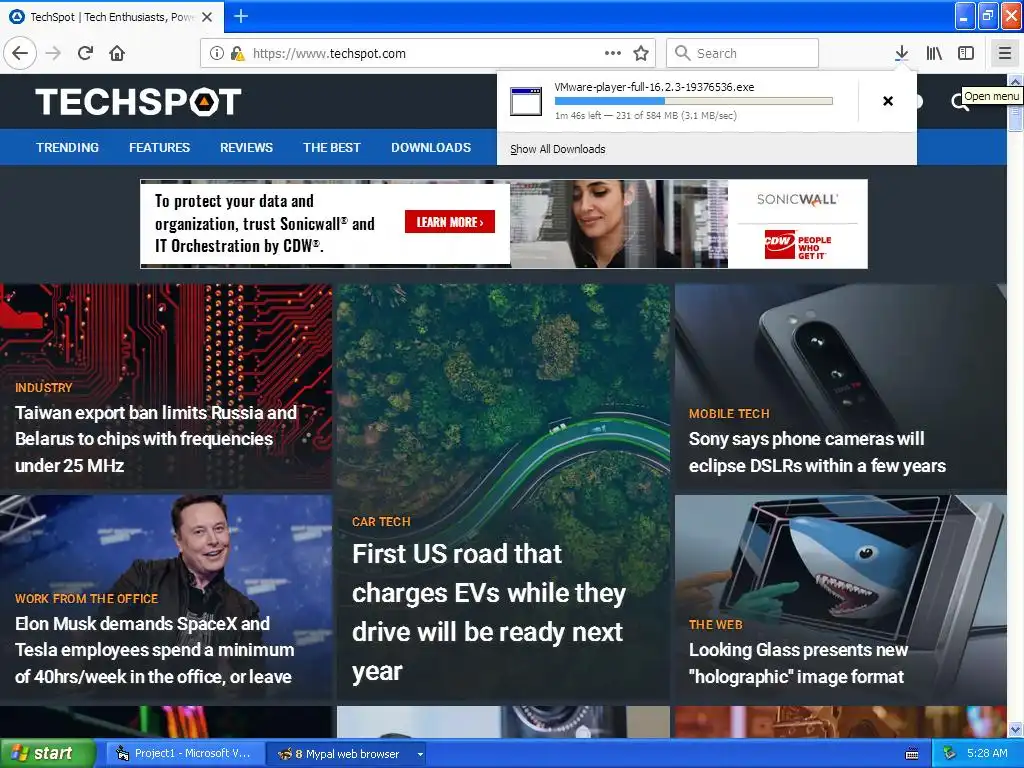
Task: Open the hamburger application menu
Action: click(x=1004, y=53)
